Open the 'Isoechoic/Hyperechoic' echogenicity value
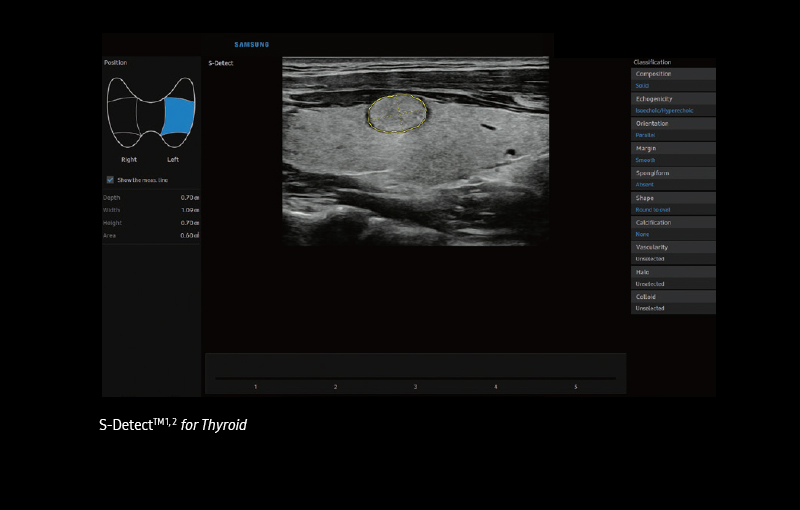Screen dimensions: 800x510 pos(673,110)
